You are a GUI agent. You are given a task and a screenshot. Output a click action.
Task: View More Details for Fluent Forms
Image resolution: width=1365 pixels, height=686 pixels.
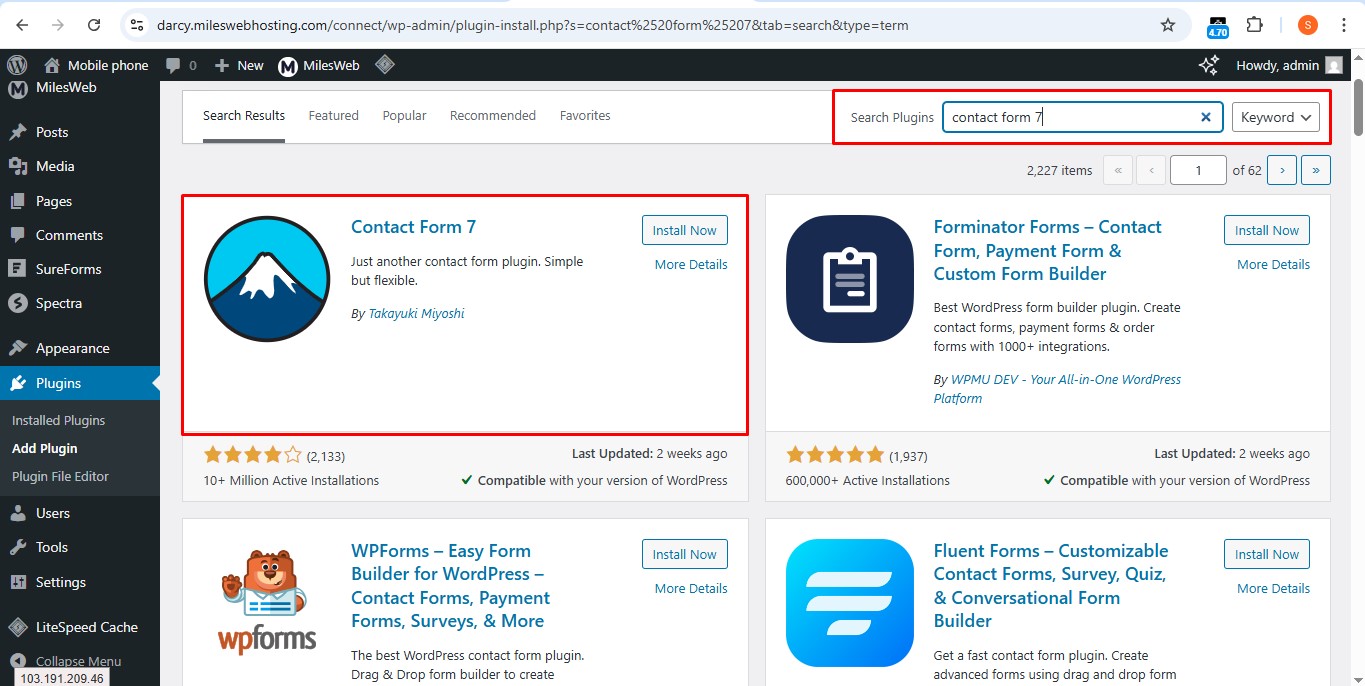1273,588
